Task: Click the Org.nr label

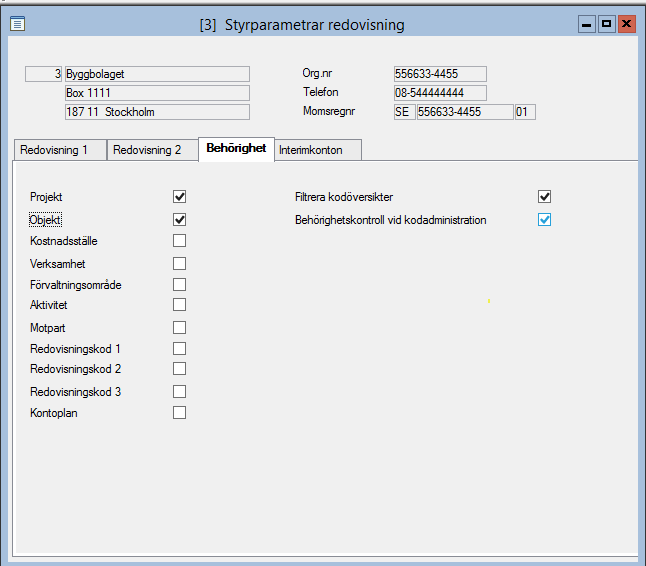Action: (317, 73)
